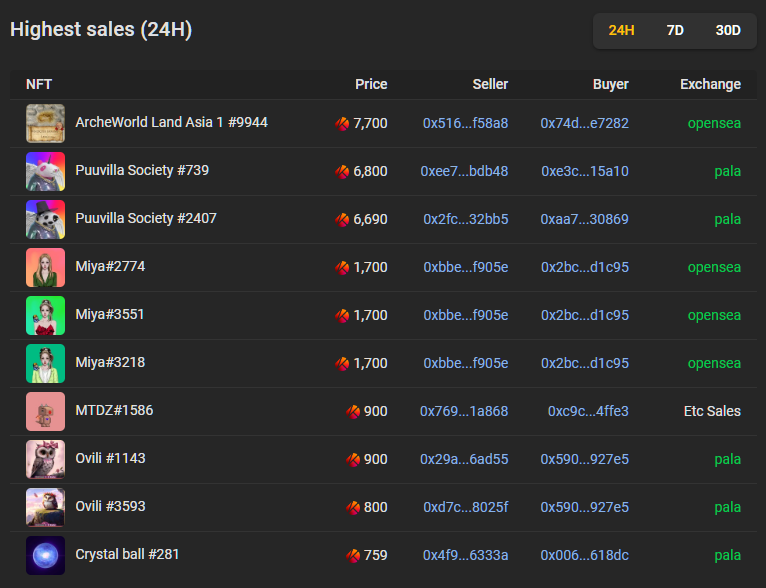Click the Klay icon in Miya#3218 row

click(x=342, y=363)
